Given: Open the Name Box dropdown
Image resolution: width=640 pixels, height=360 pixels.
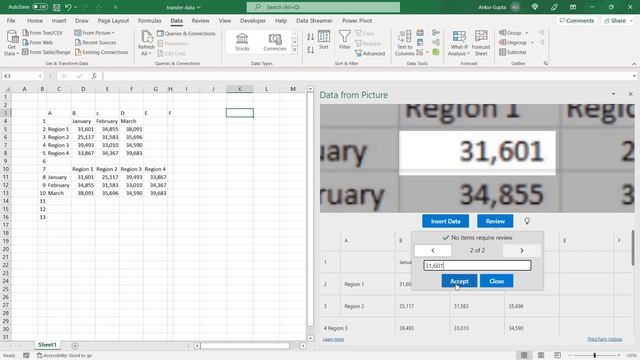Looking at the screenshot, I should click(x=40, y=76).
